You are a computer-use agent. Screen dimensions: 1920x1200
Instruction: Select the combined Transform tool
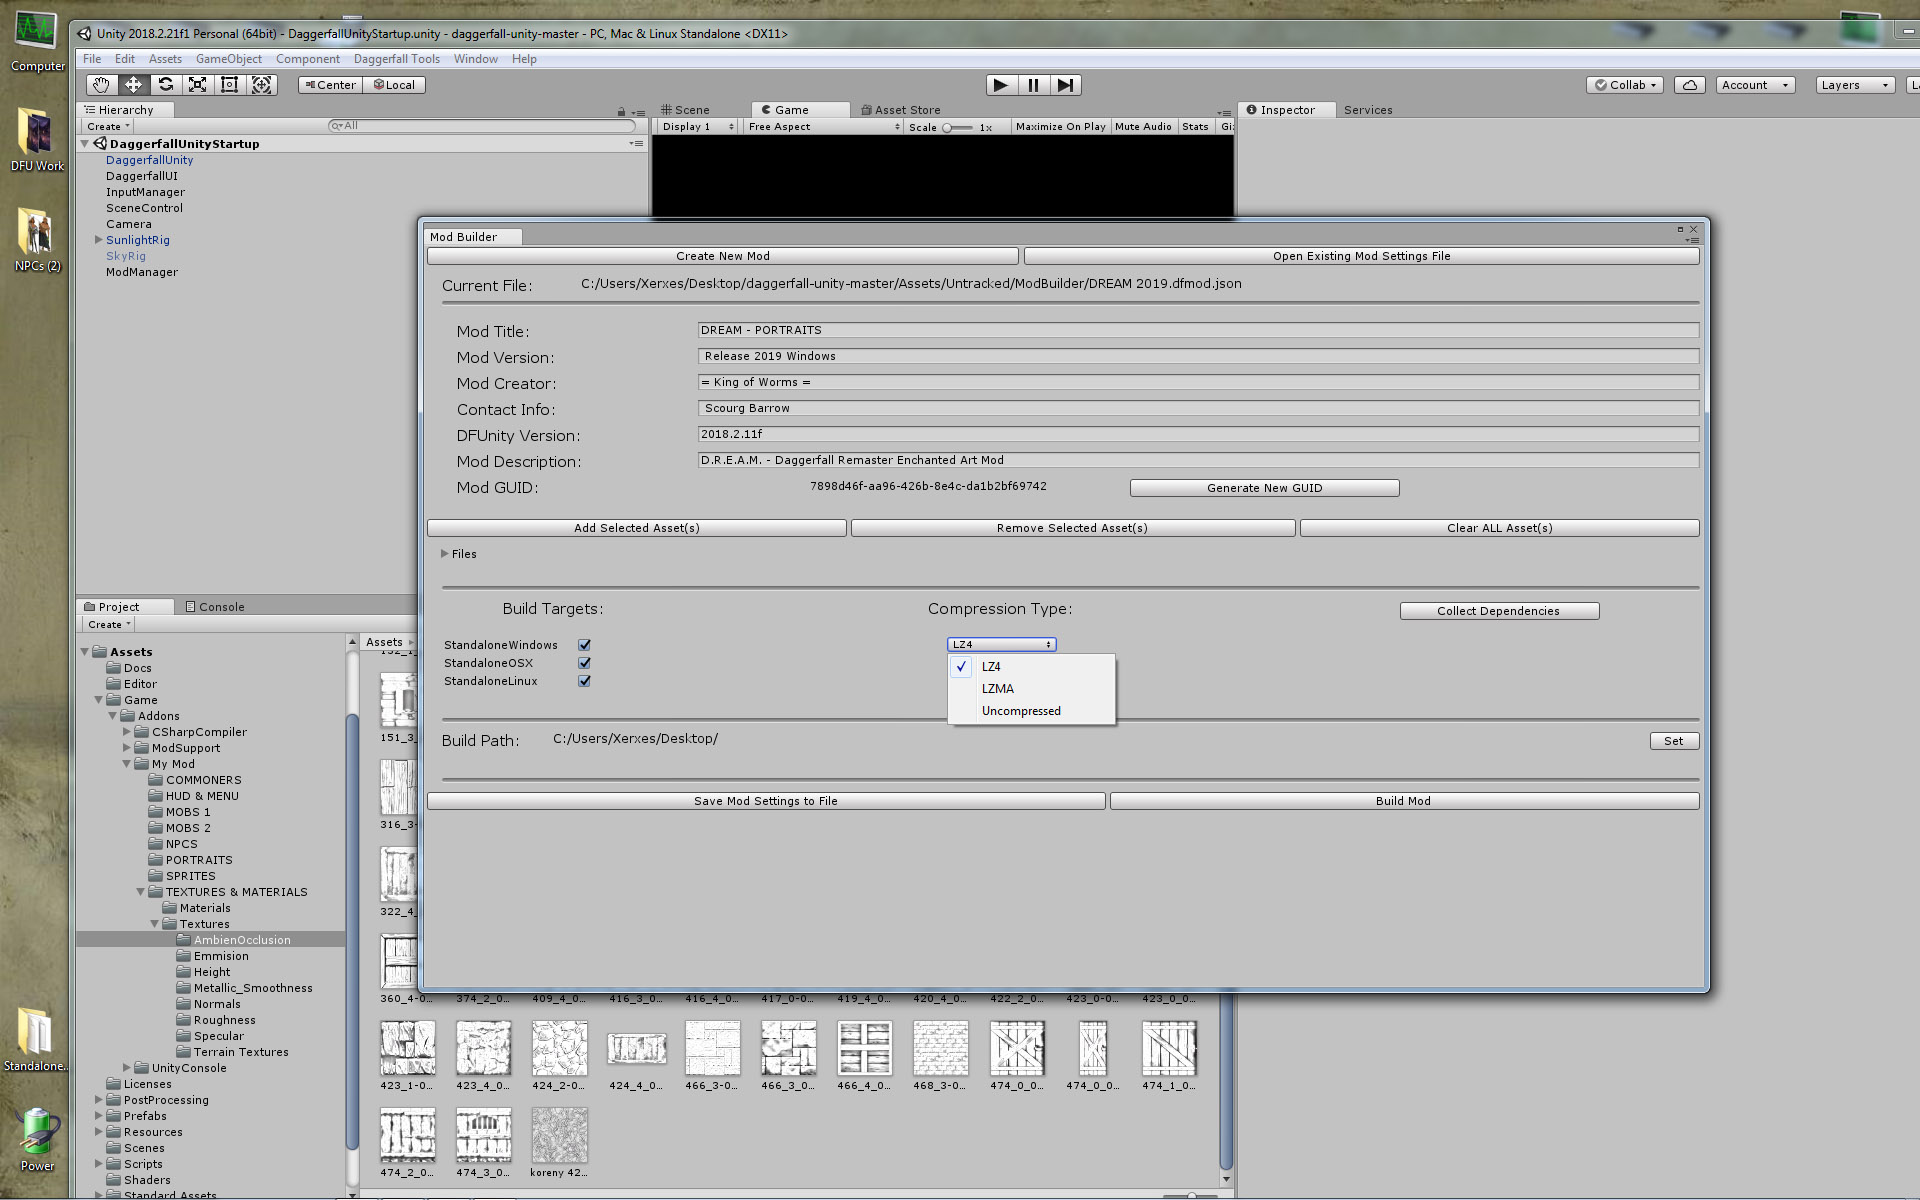(x=262, y=85)
